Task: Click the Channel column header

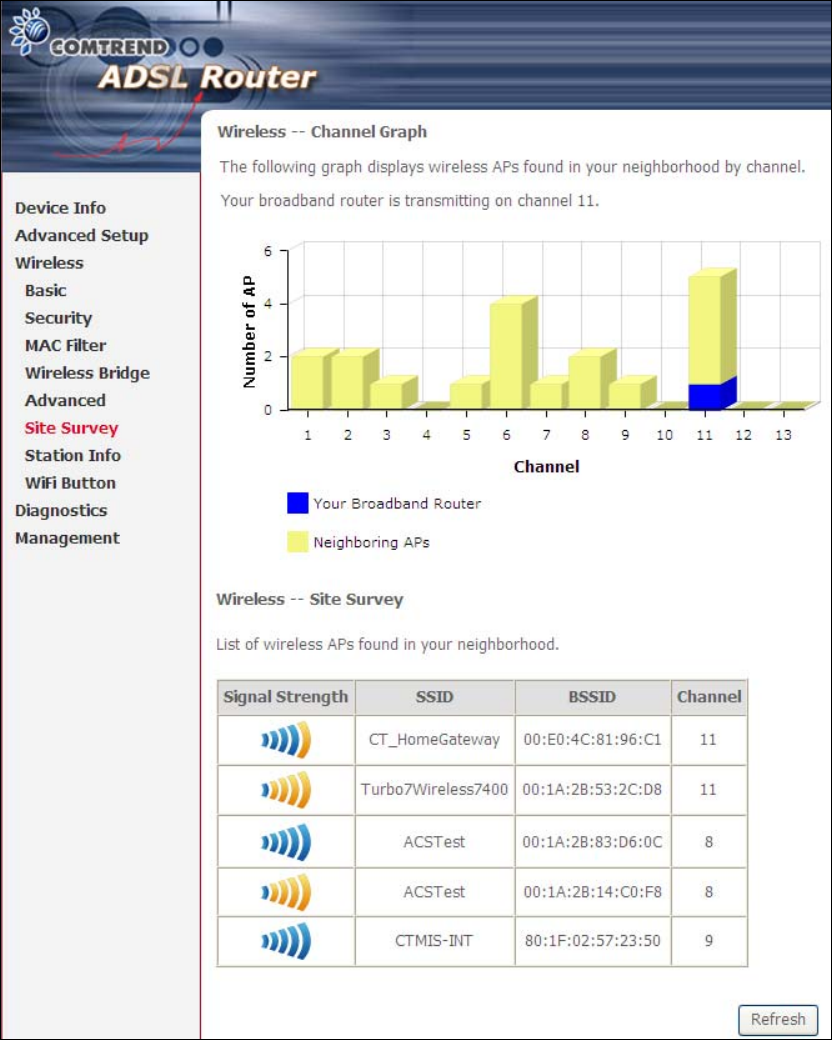Action: click(x=709, y=697)
